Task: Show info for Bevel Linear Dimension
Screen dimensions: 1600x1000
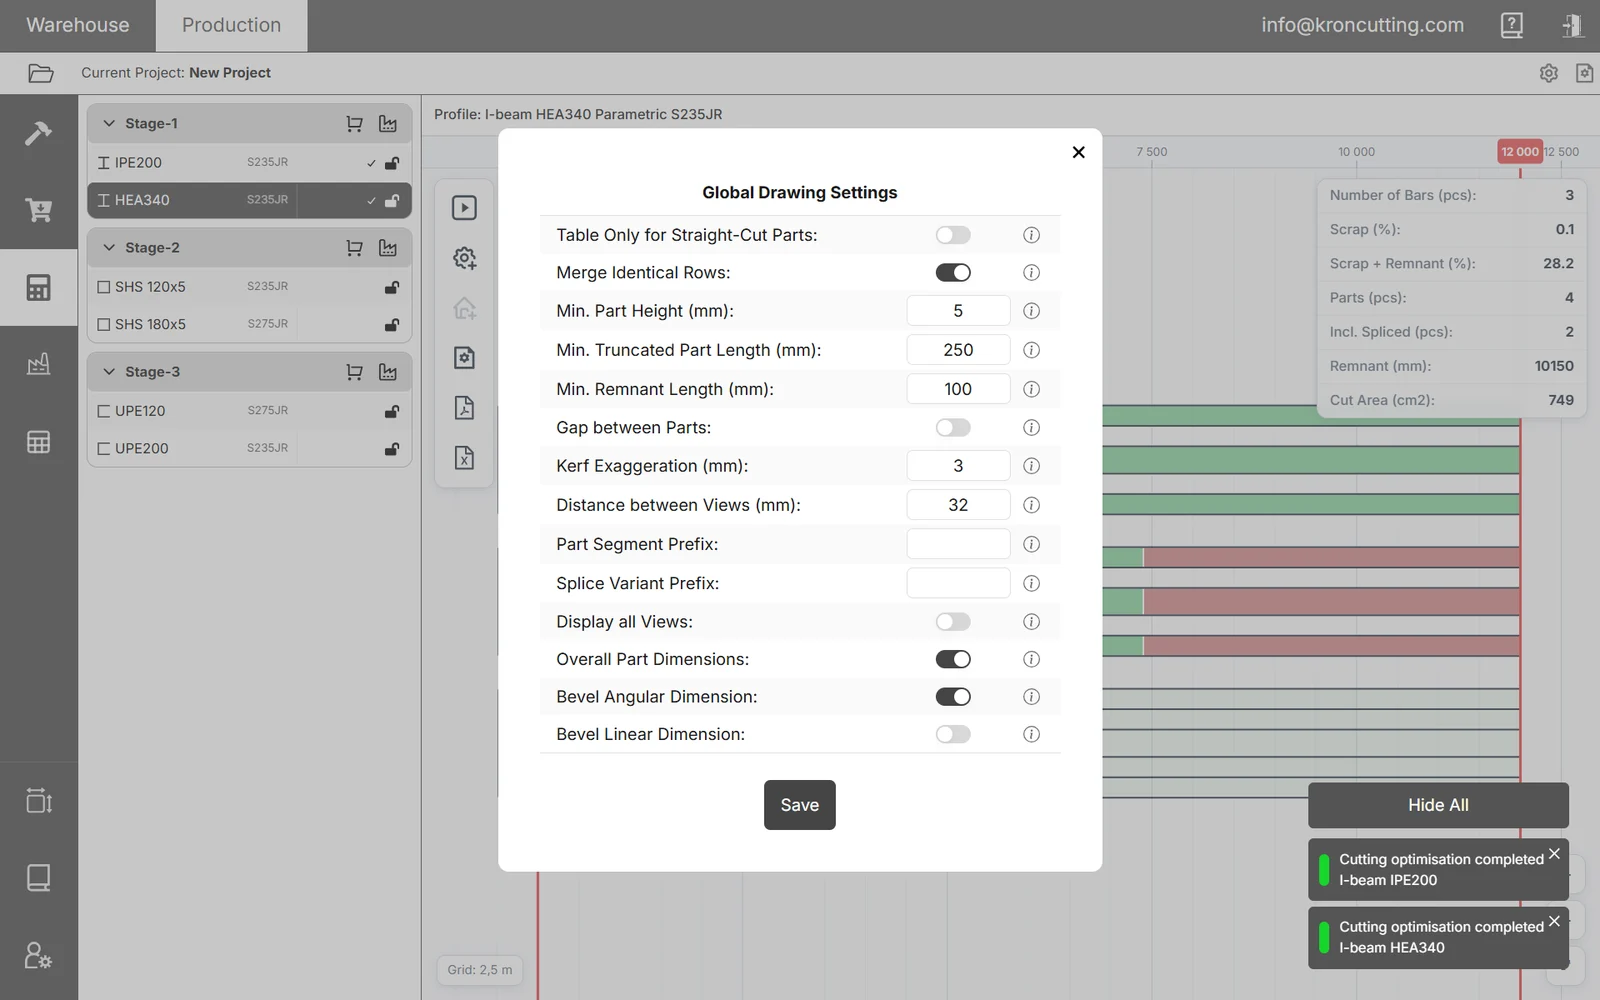Action: click(x=1031, y=734)
